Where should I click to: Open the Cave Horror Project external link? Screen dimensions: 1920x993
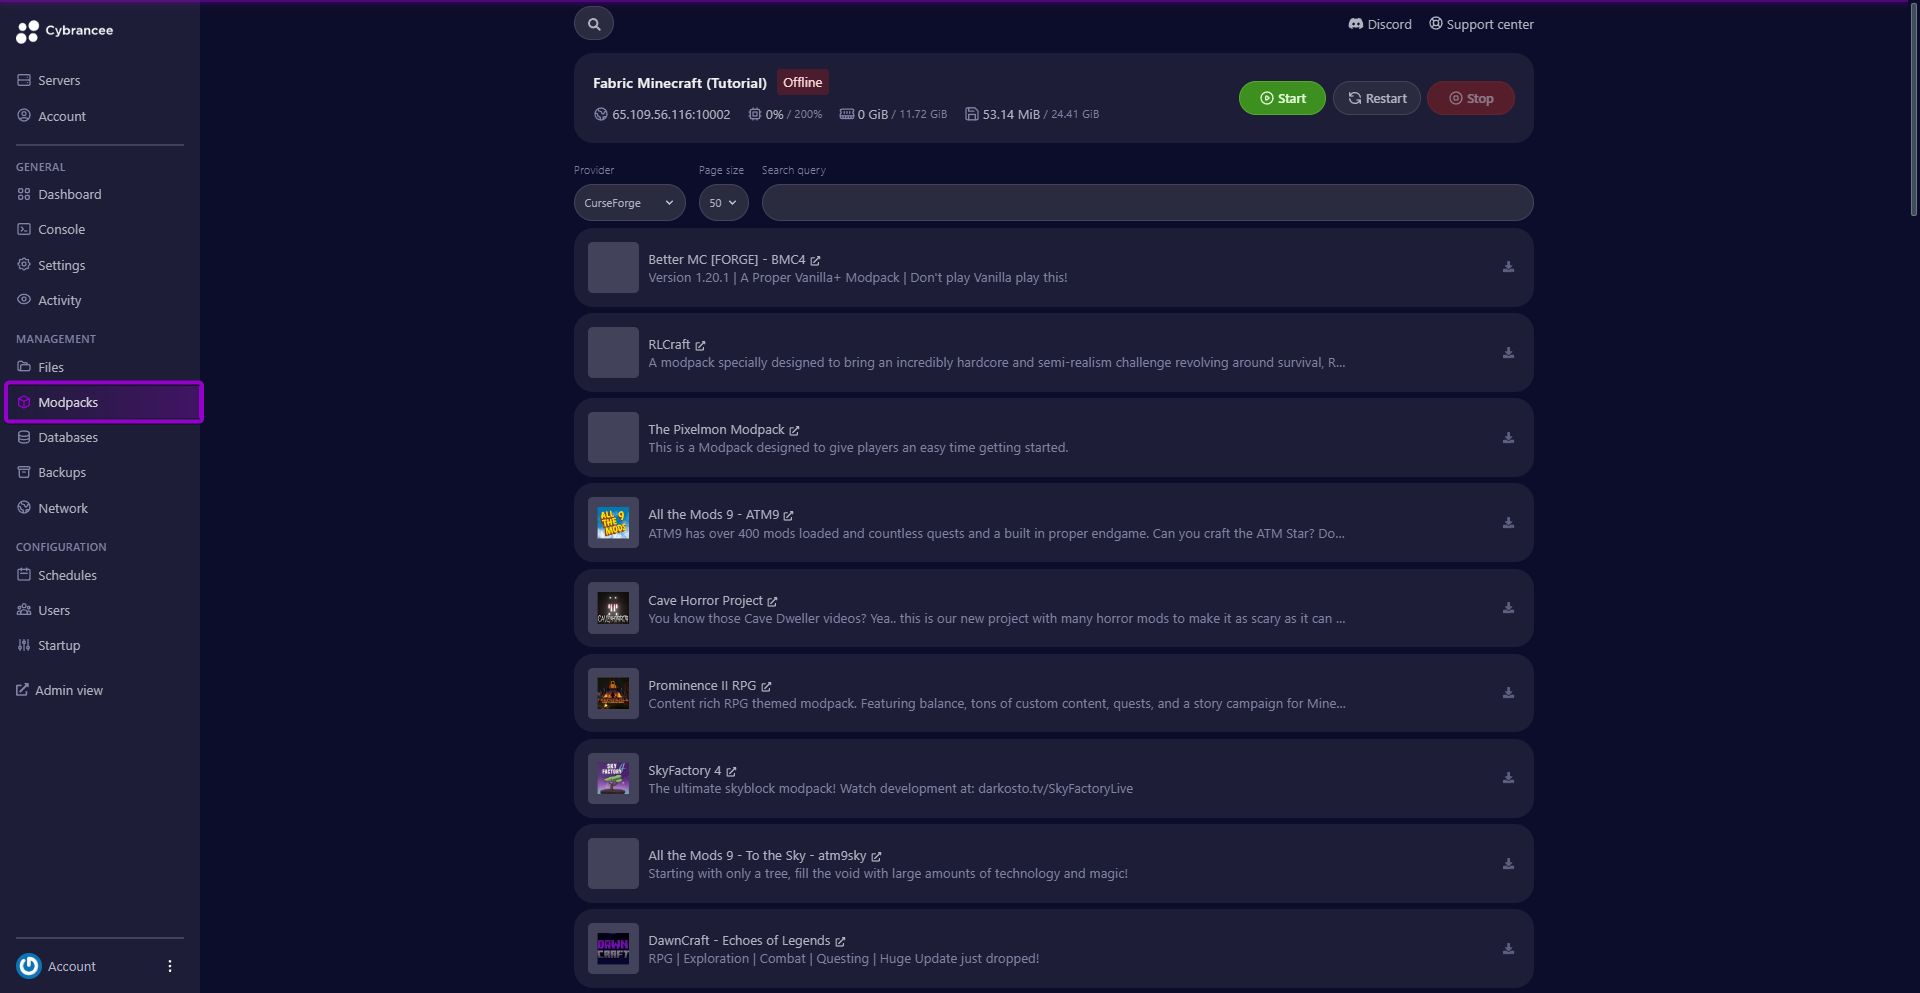point(772,601)
